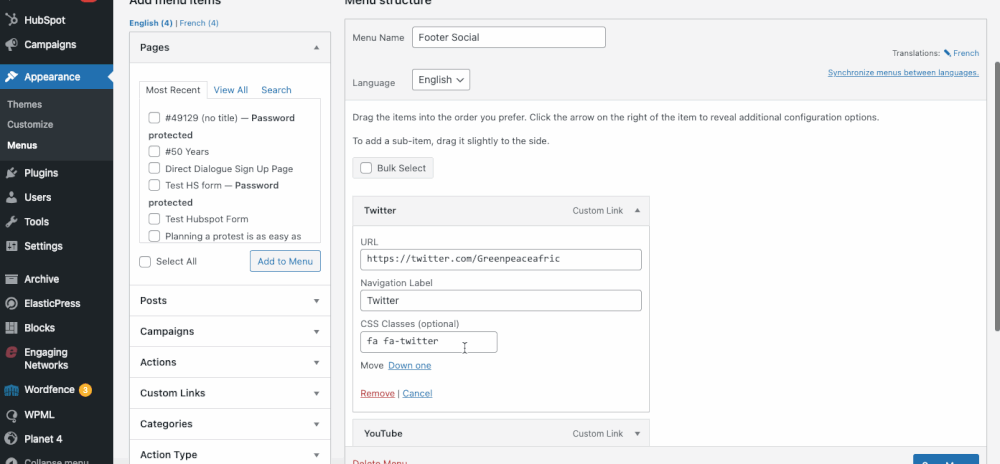Click the Settings sliders icon
The image size is (1000, 464).
point(11,246)
